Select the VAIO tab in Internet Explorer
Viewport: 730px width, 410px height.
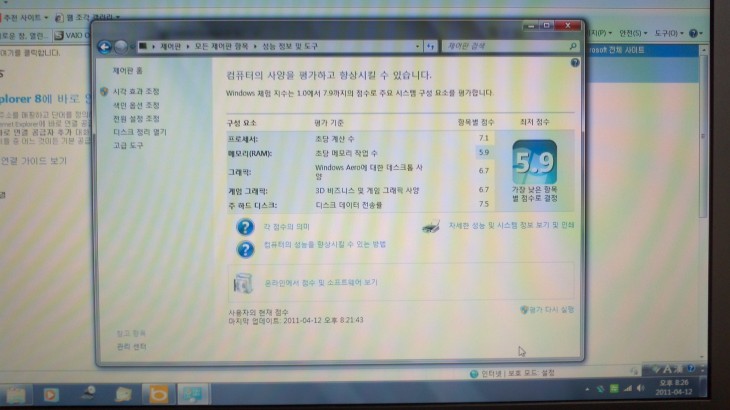[x=72, y=35]
